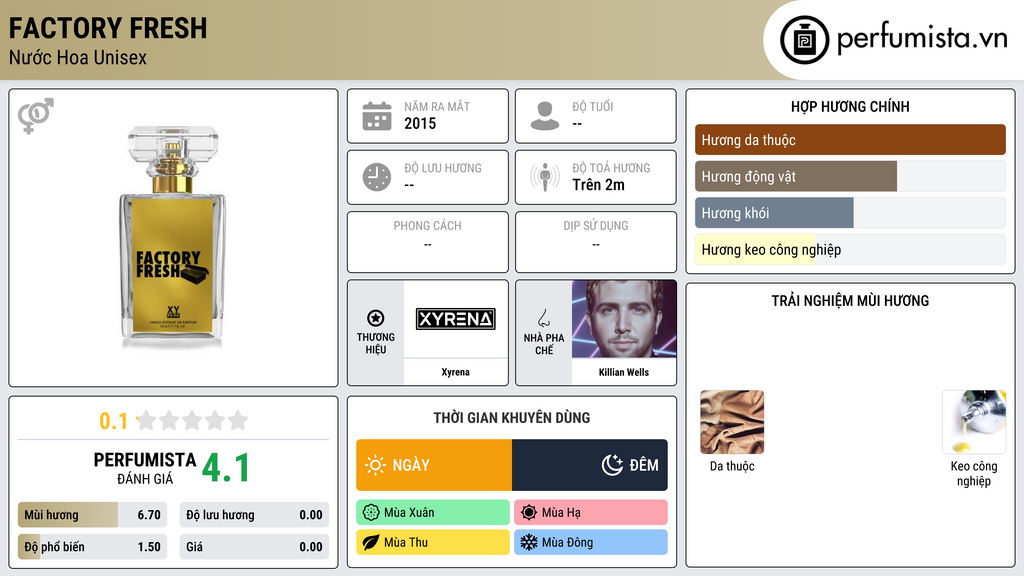
Task: Click the sun icon in the Ngày bar
Action: [x=375, y=465]
